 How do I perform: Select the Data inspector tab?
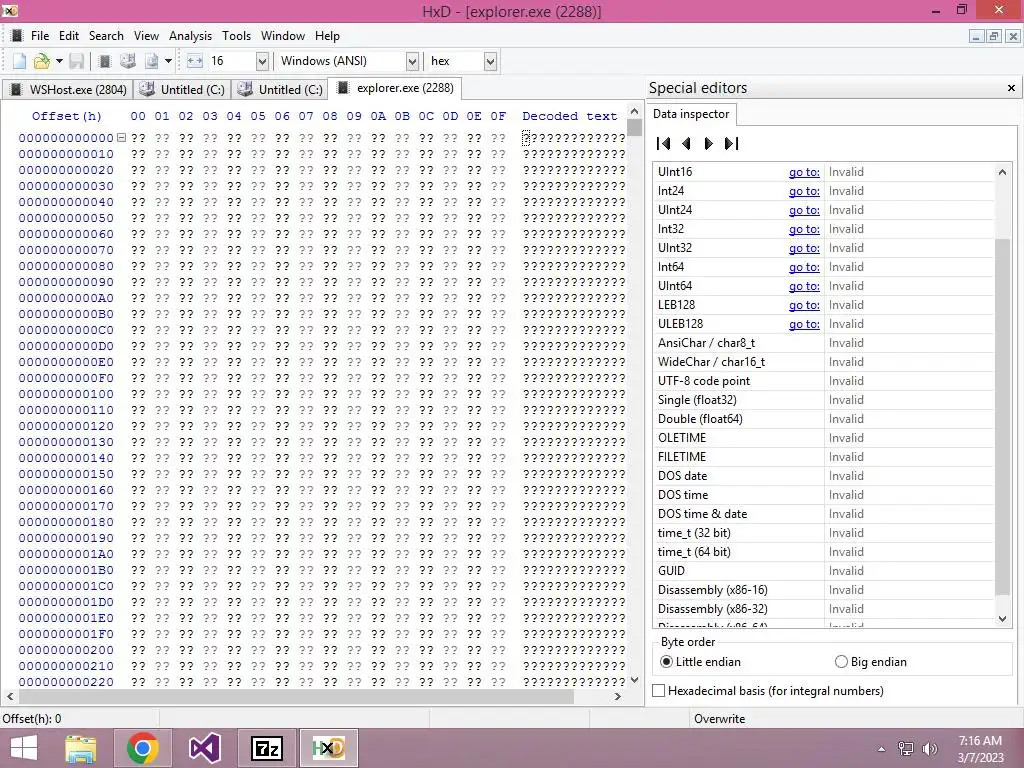pyautogui.click(x=691, y=114)
